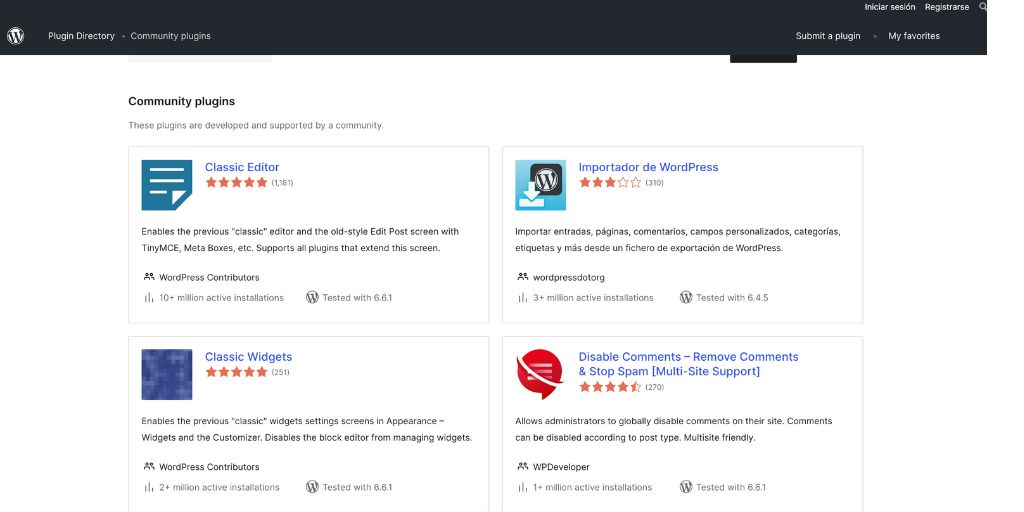
Task: Click Classic Editor's active installations chart icon
Action: click(x=148, y=298)
